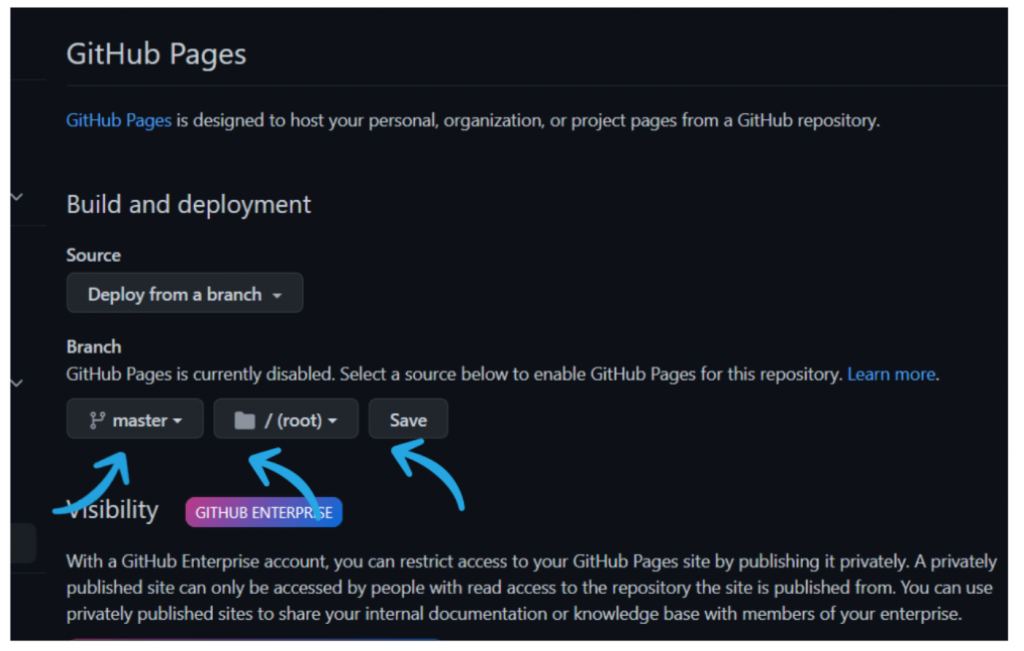Click the 'Build and deployment' heading
This screenshot has width=1024, height=651.
click(189, 204)
